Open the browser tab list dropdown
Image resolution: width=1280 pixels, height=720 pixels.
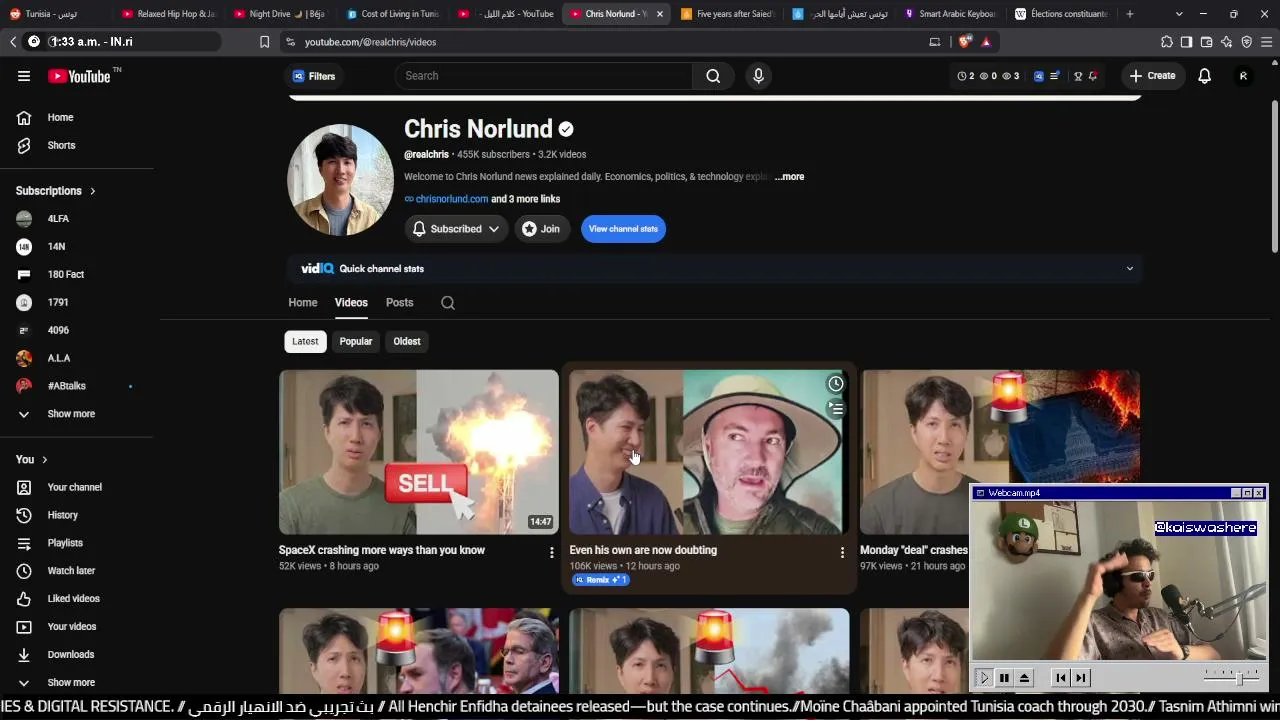1179,14
